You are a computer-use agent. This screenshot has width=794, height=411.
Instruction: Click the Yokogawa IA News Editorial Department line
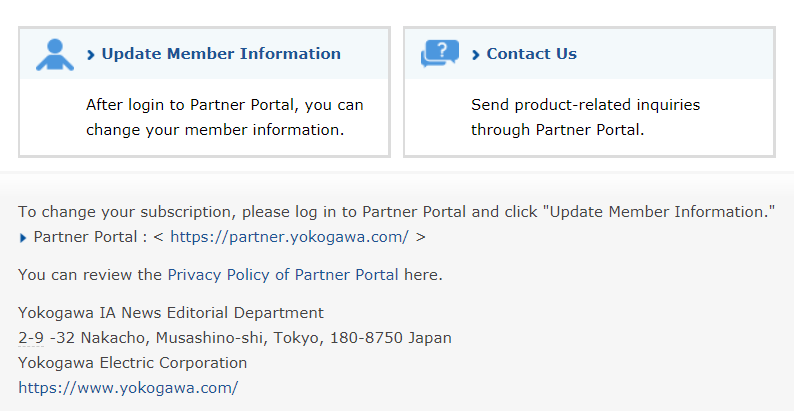point(171,313)
